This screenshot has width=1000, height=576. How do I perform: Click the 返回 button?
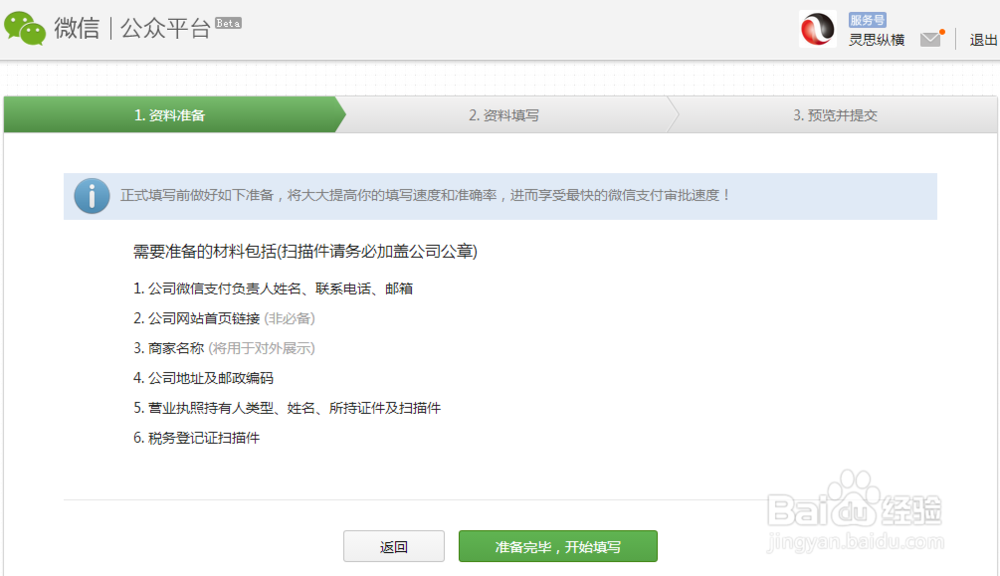click(x=393, y=546)
